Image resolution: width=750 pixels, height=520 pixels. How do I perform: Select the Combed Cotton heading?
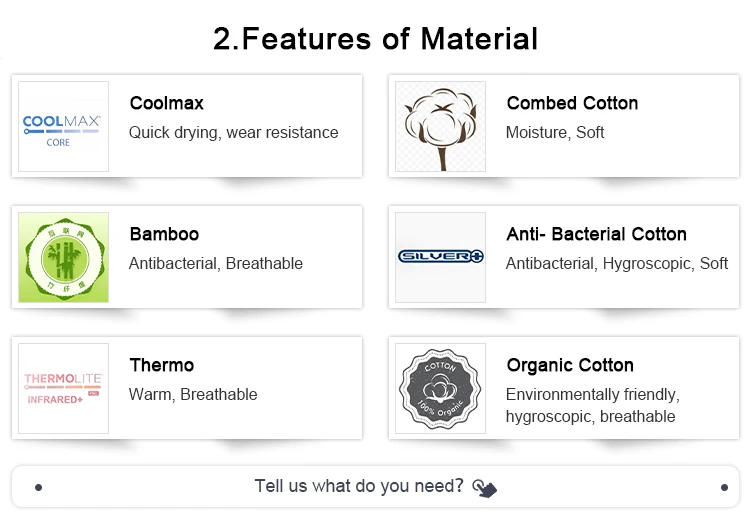[x=572, y=103]
